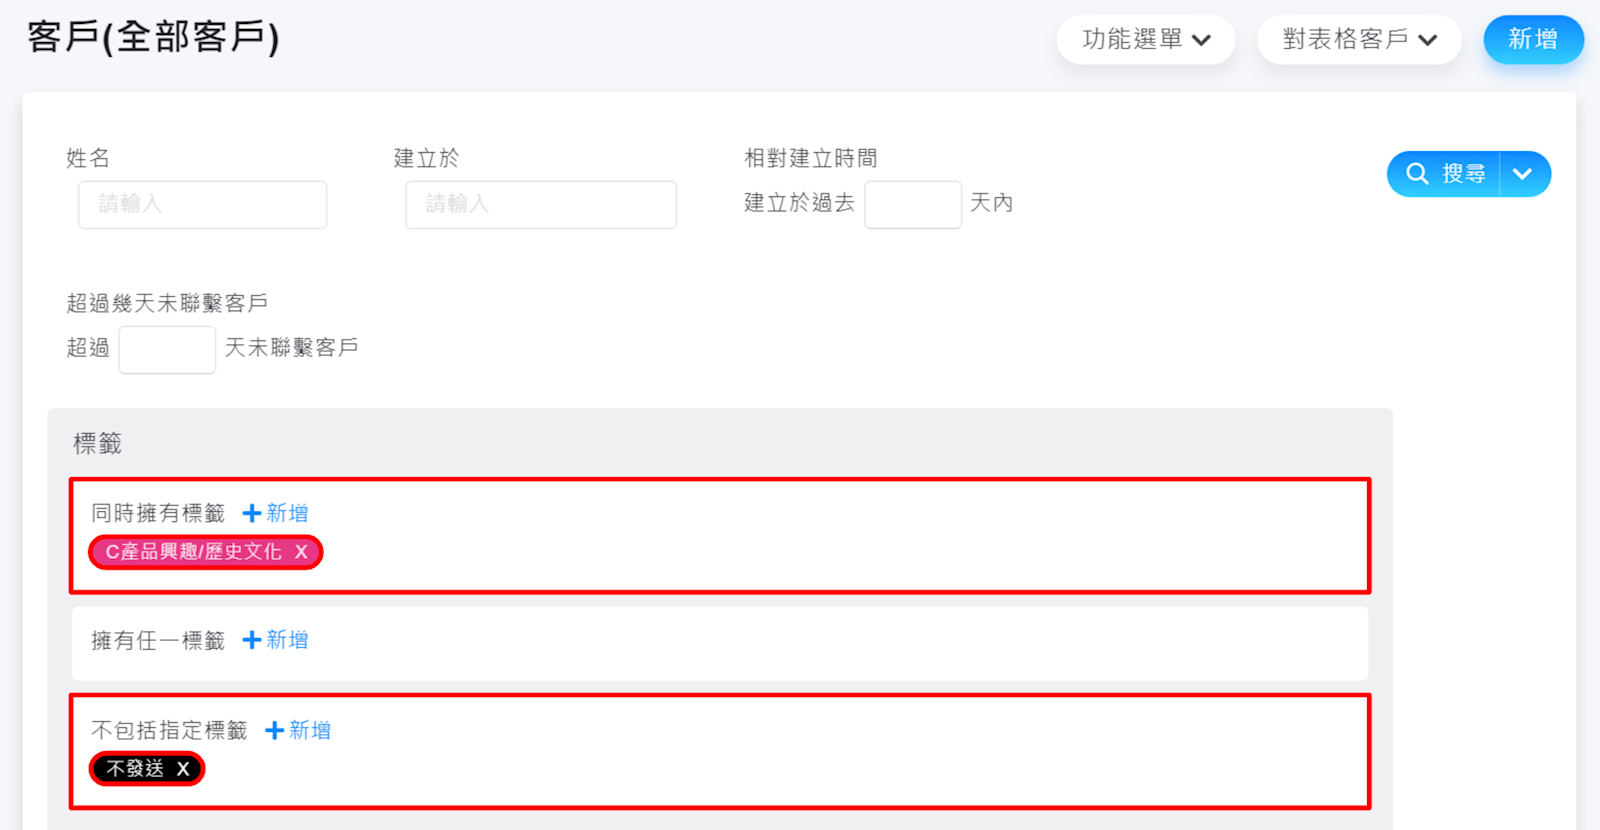
Task: Remove the 不發送 tag with X
Action: click(x=183, y=769)
